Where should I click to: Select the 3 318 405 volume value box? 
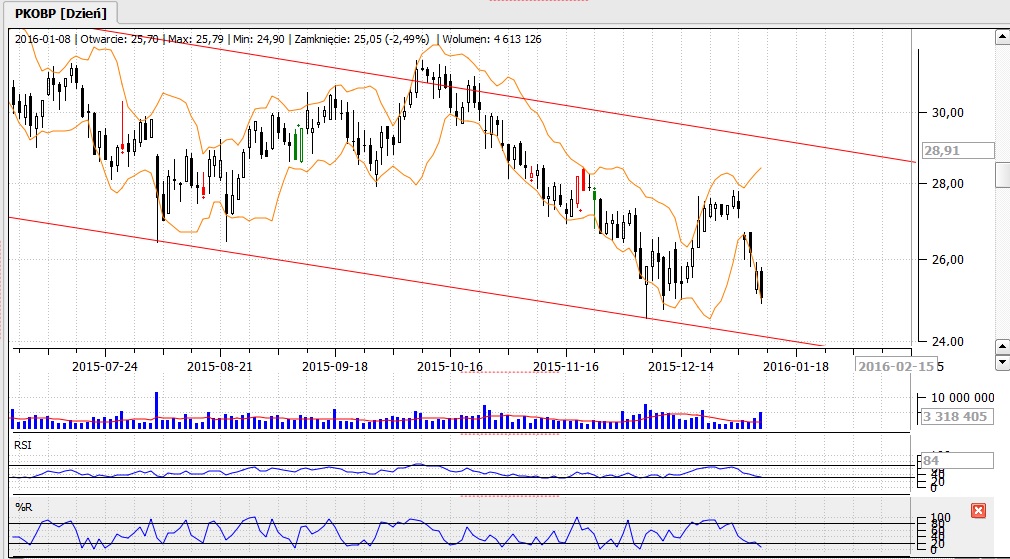(x=955, y=416)
